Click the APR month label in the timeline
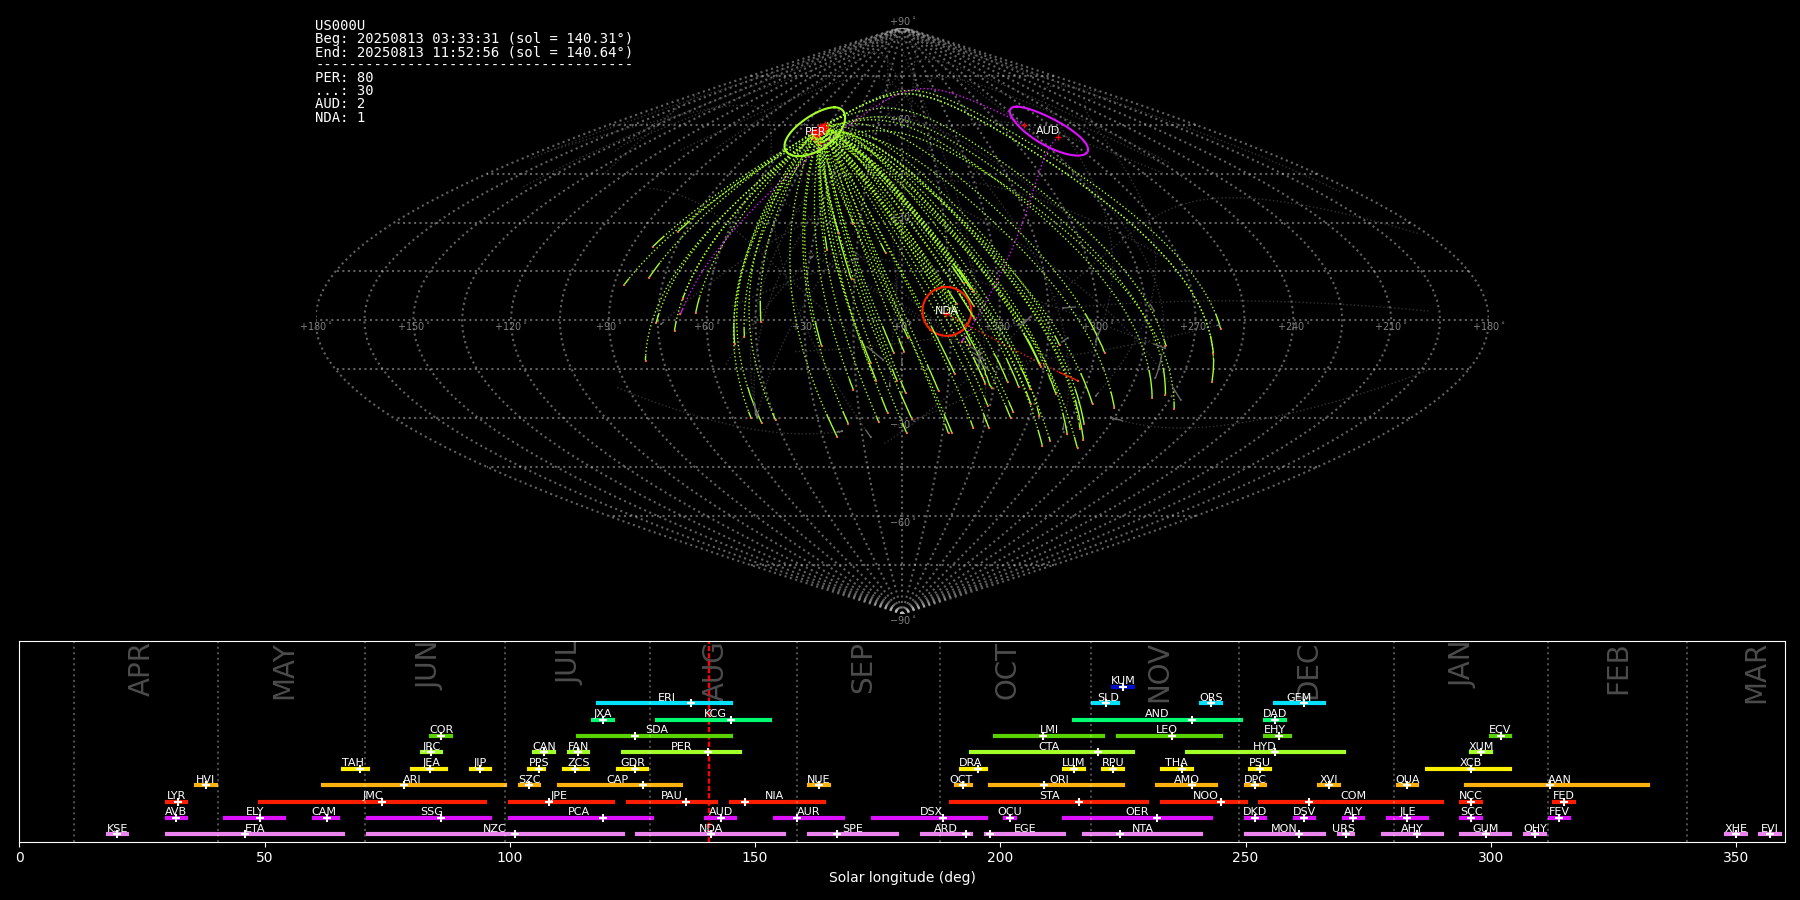 [139, 670]
